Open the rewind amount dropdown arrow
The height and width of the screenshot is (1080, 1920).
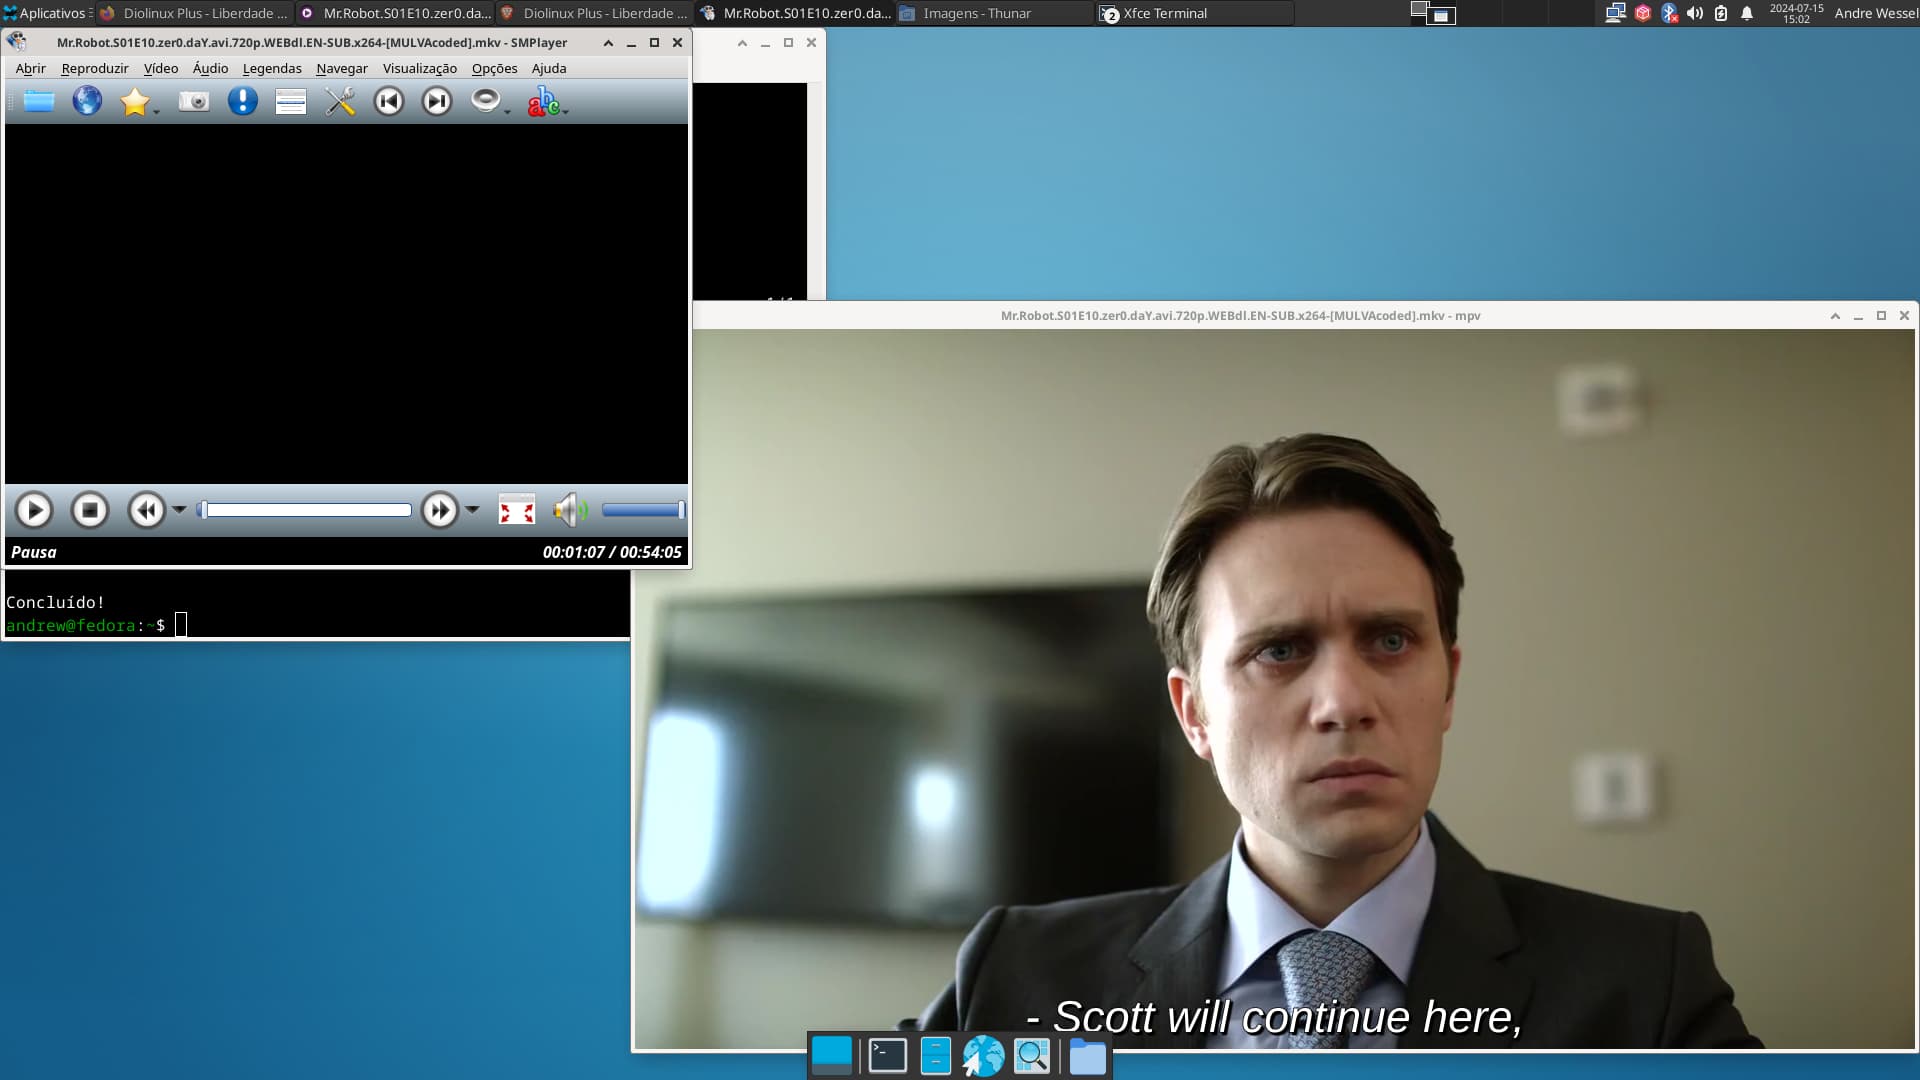(179, 510)
